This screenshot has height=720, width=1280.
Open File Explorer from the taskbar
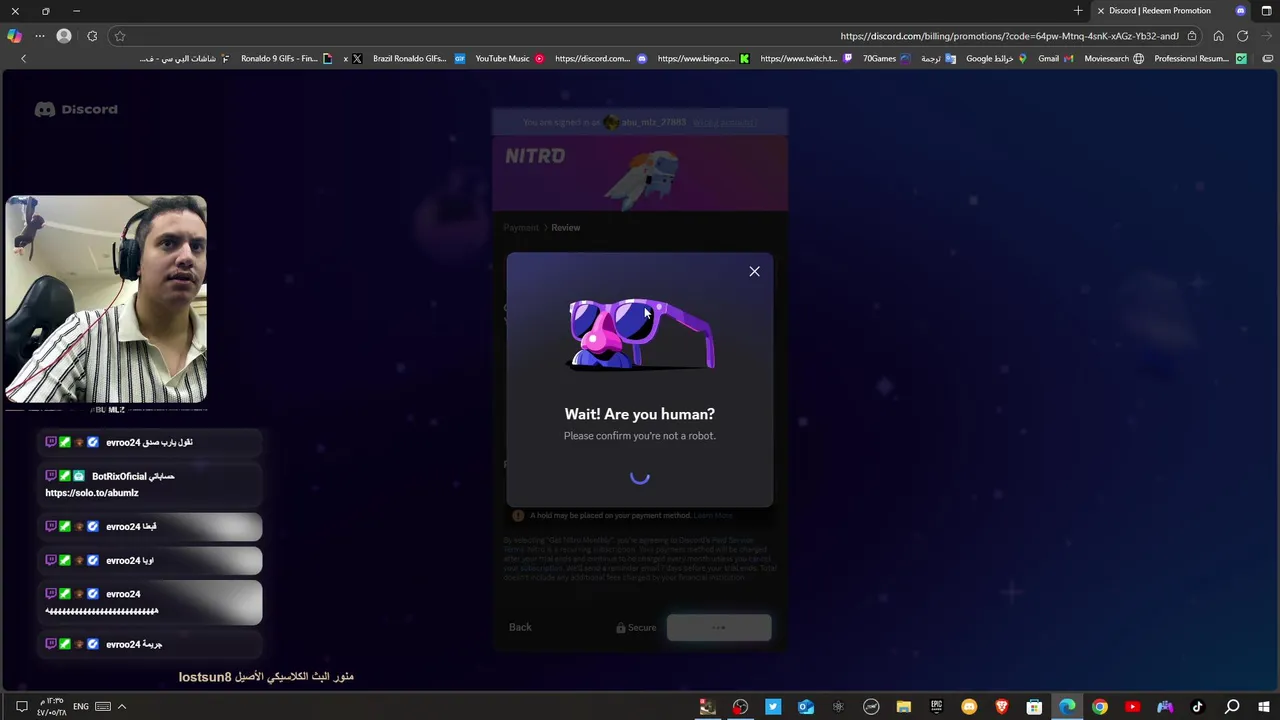click(903, 707)
